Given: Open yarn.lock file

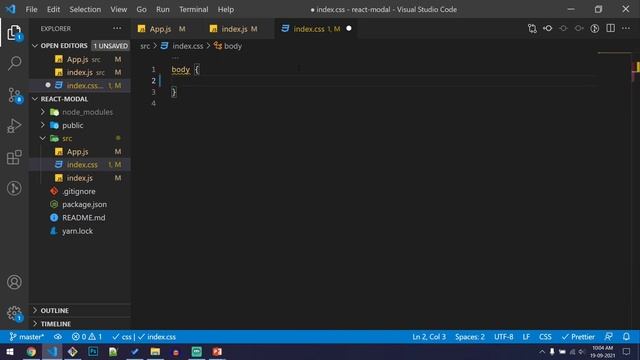Looking at the screenshot, I should tap(80, 231).
